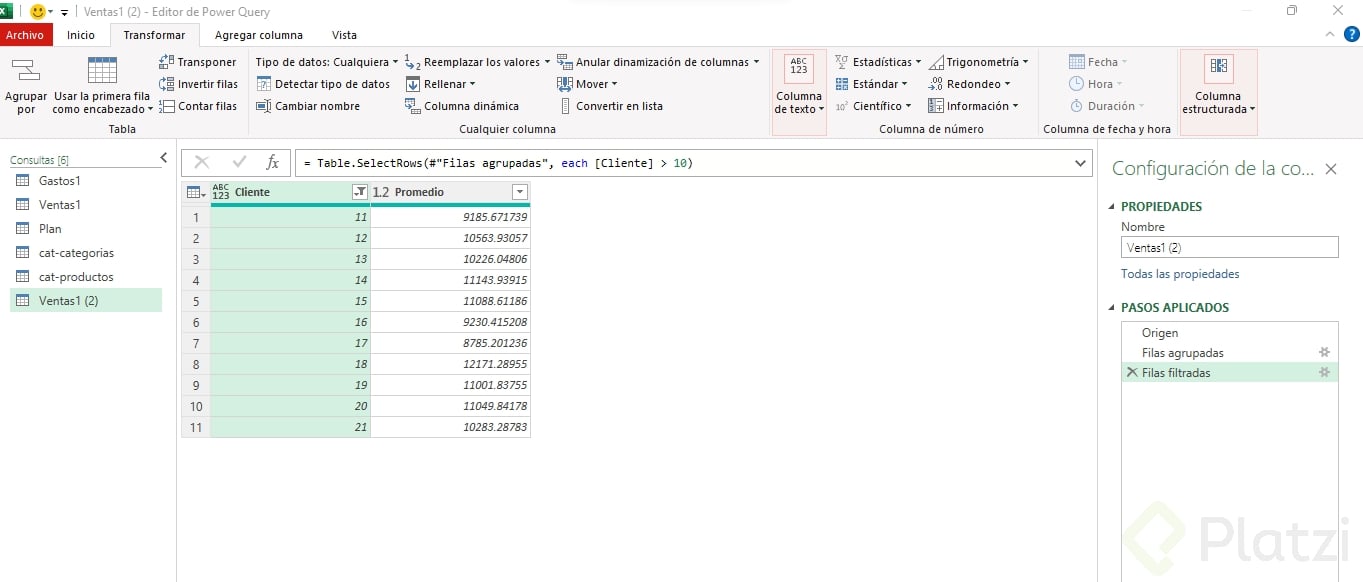The image size is (1363, 582).
Task: Collapse the ribbon with caret icon
Action: (1329, 34)
